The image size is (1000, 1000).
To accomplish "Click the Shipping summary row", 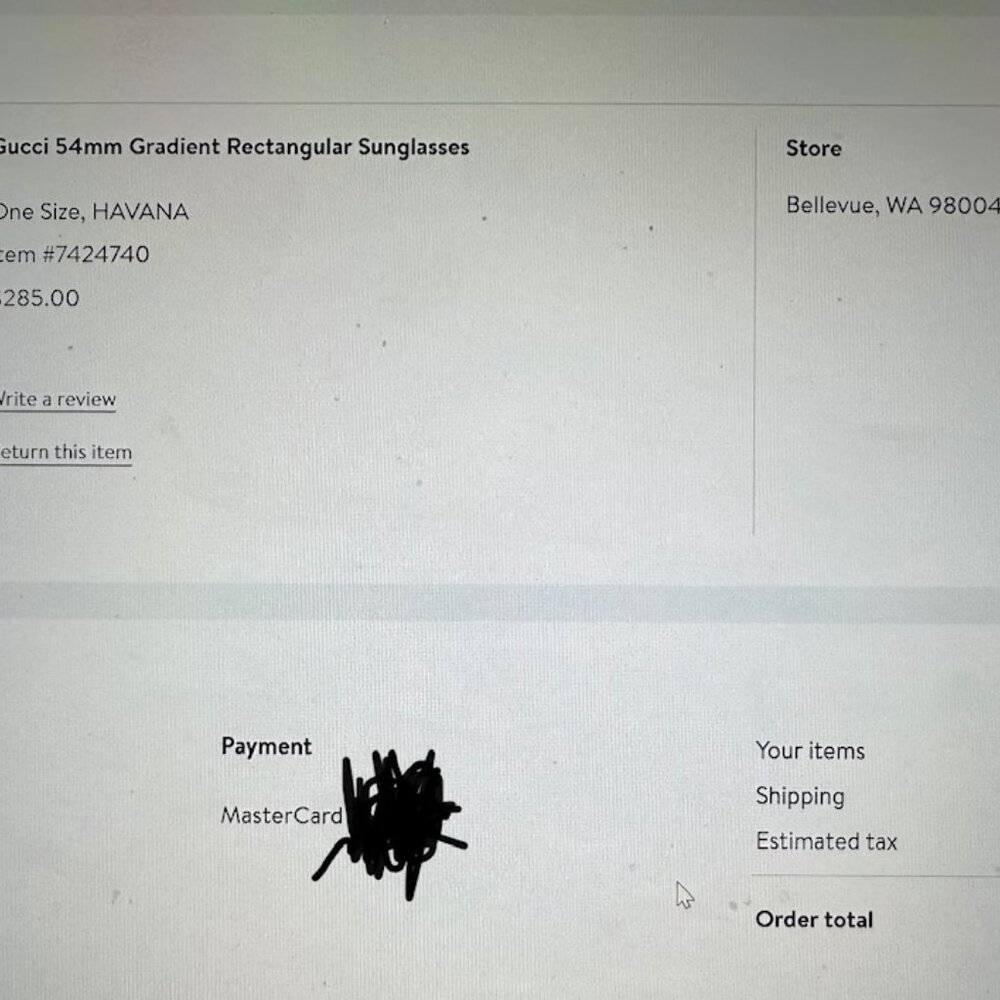I will pyautogui.click(x=877, y=797).
